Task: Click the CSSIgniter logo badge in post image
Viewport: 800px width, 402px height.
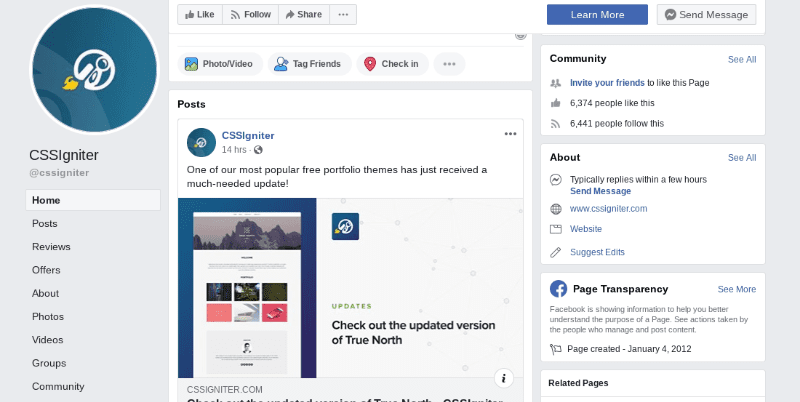Action: tap(345, 227)
